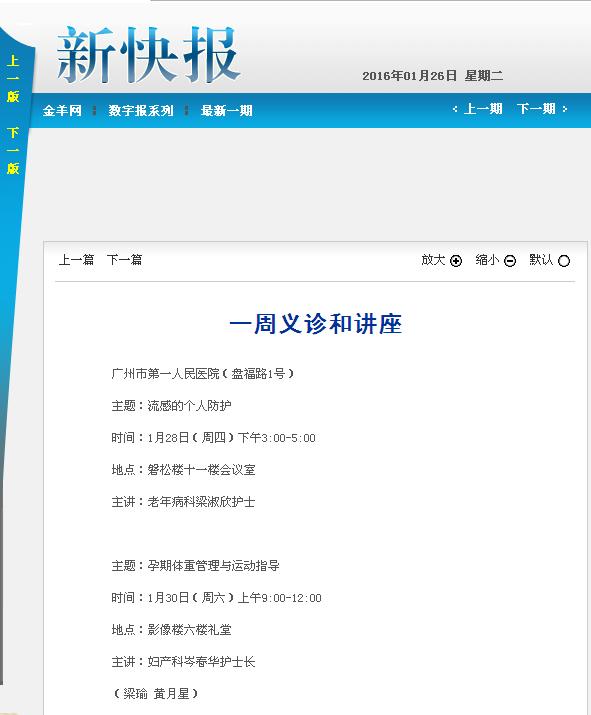This screenshot has height=715, width=591.
Task: Click the date 2016年01月26日 星期二
Action: (x=433, y=76)
